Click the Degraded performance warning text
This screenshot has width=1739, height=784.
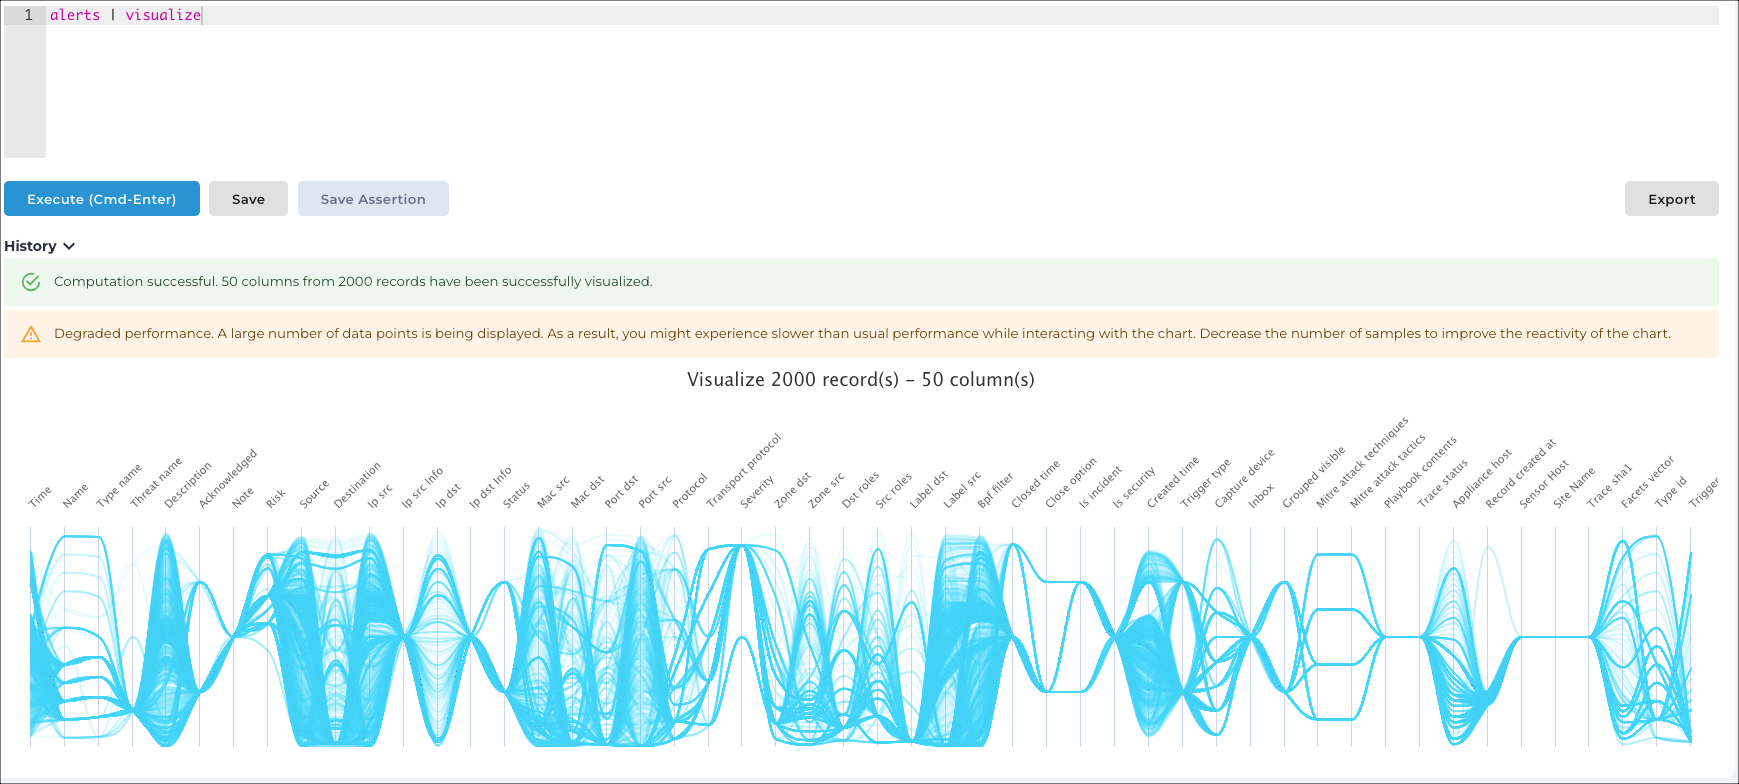pyautogui.click(x=862, y=334)
